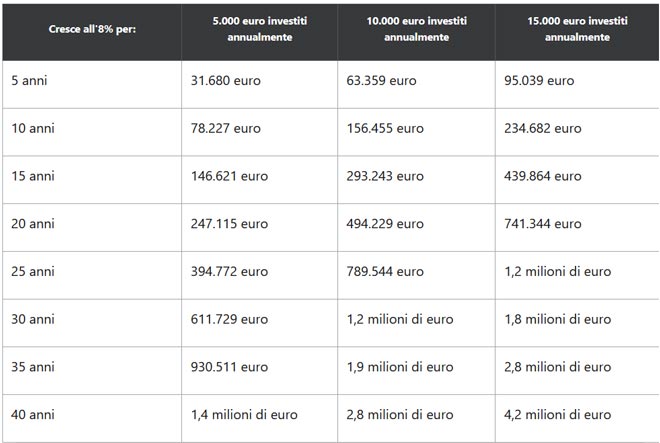The image size is (660, 443).
Task: Select the "35 anni" row label
Action: pos(32,367)
